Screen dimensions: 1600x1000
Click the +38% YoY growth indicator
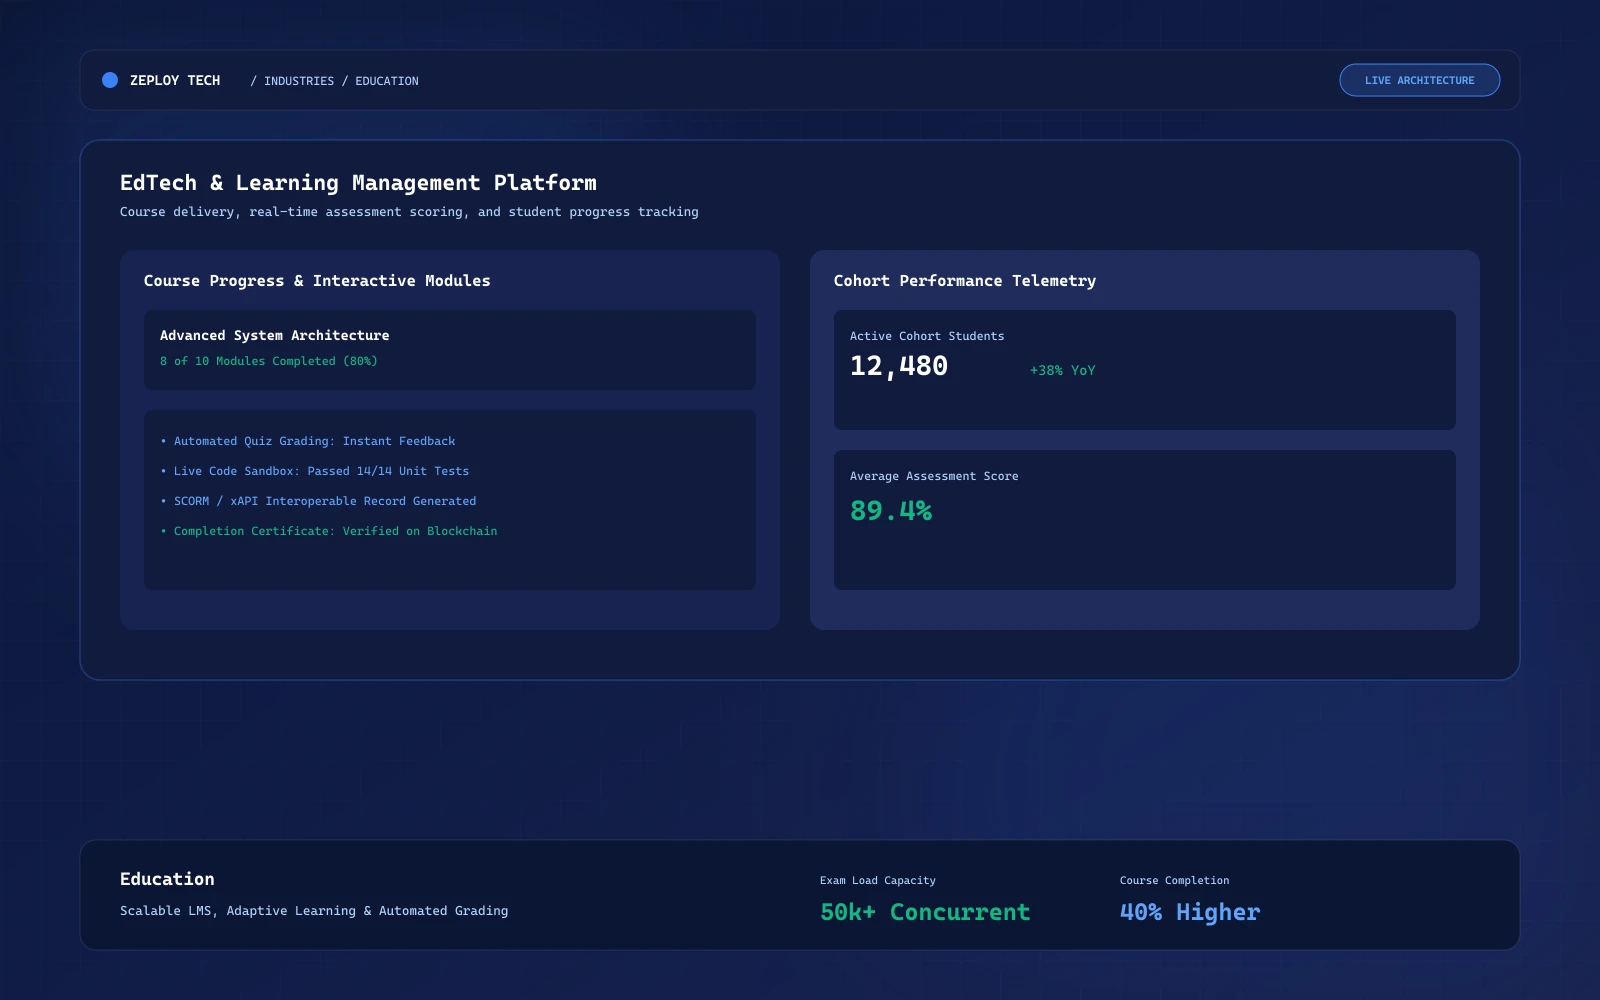click(x=1063, y=370)
